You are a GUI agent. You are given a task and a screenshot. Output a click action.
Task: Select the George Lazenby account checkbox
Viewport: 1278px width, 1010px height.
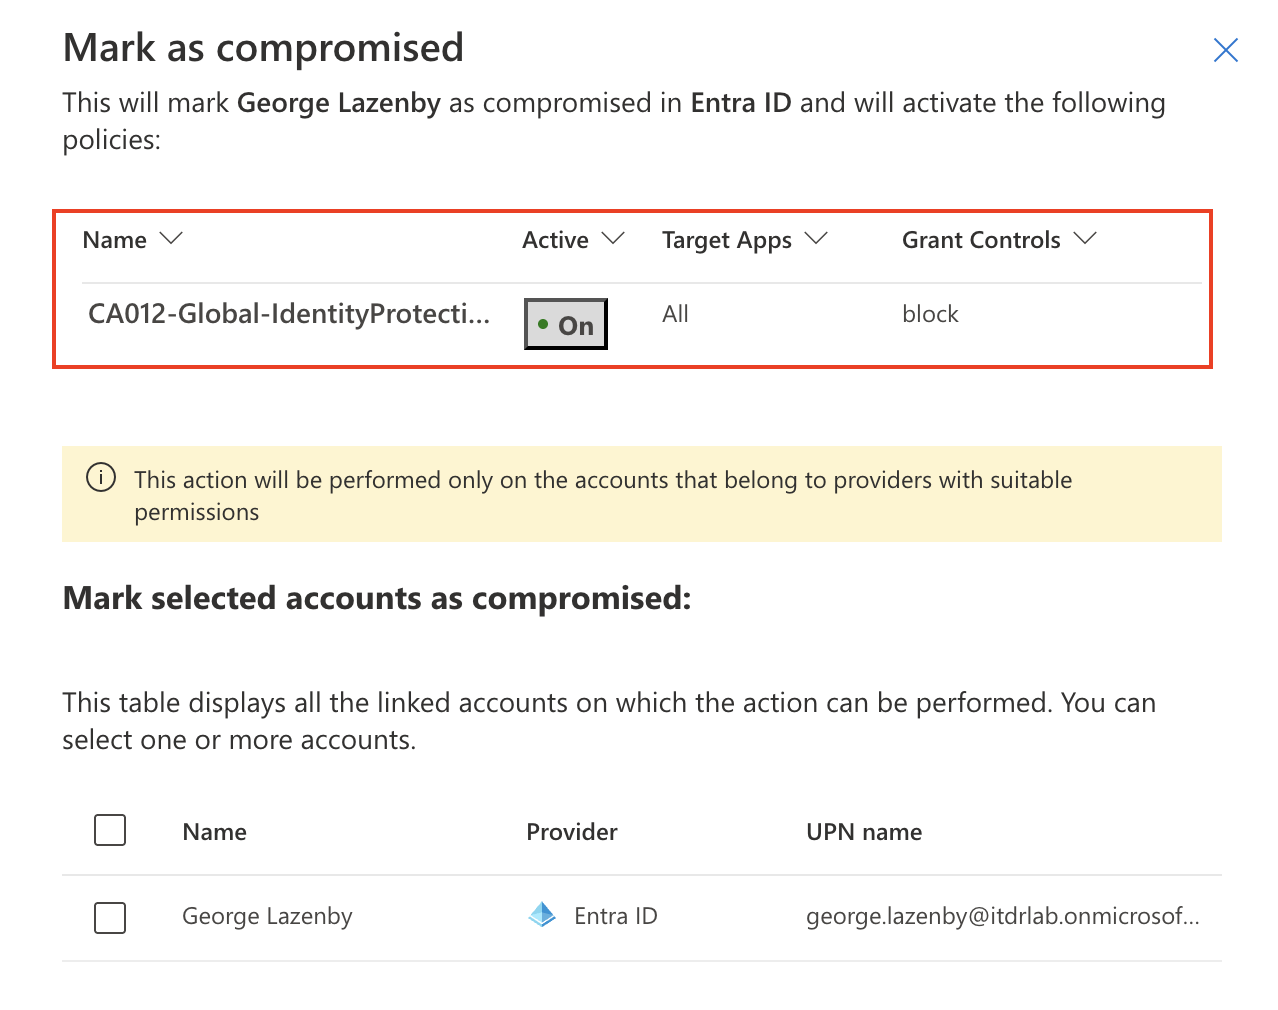(x=110, y=917)
